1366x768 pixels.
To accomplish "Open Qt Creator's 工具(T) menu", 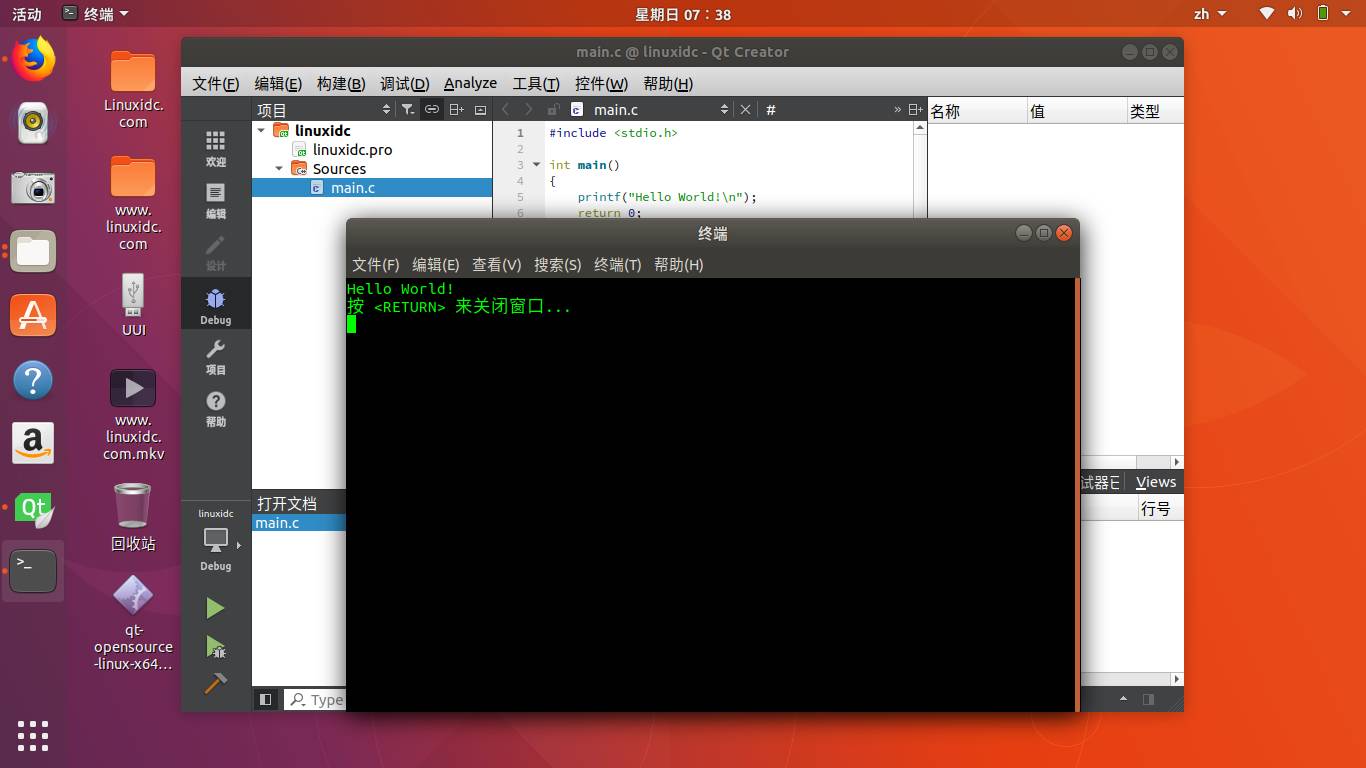I will 536,83.
